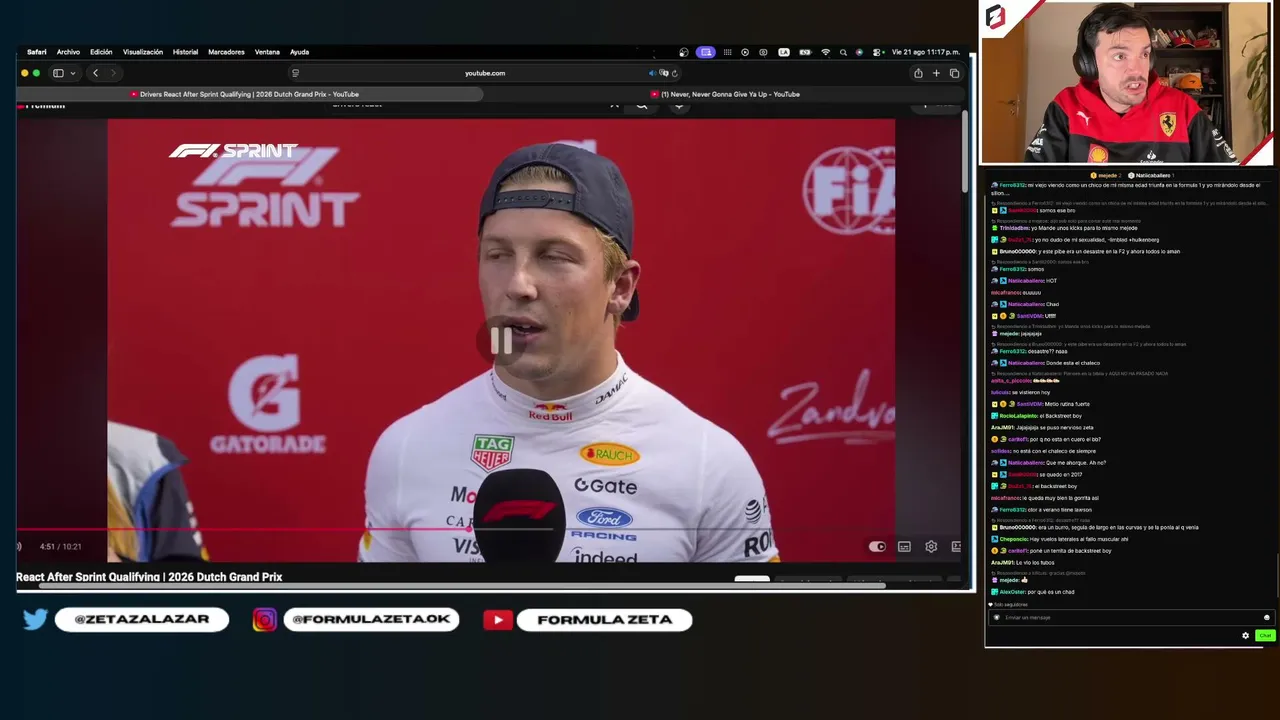Click the green Chat send button

pos(1265,636)
